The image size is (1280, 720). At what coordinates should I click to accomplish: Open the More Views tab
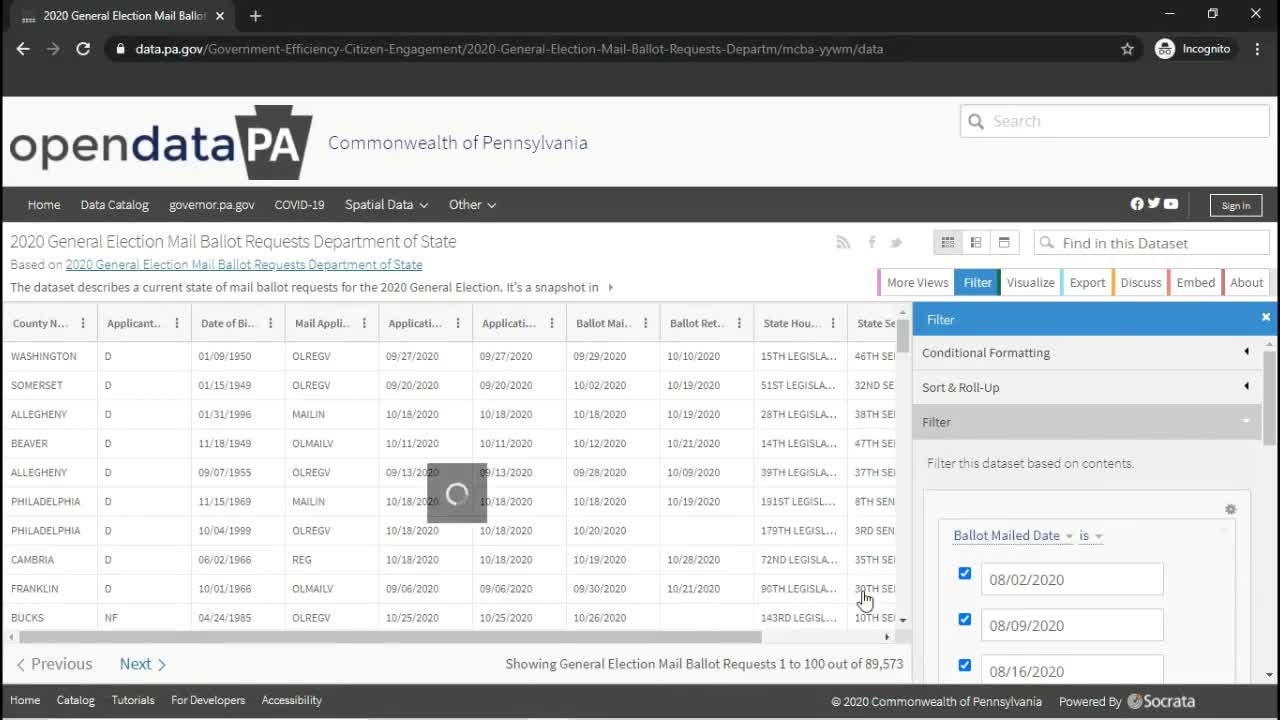[916, 282]
